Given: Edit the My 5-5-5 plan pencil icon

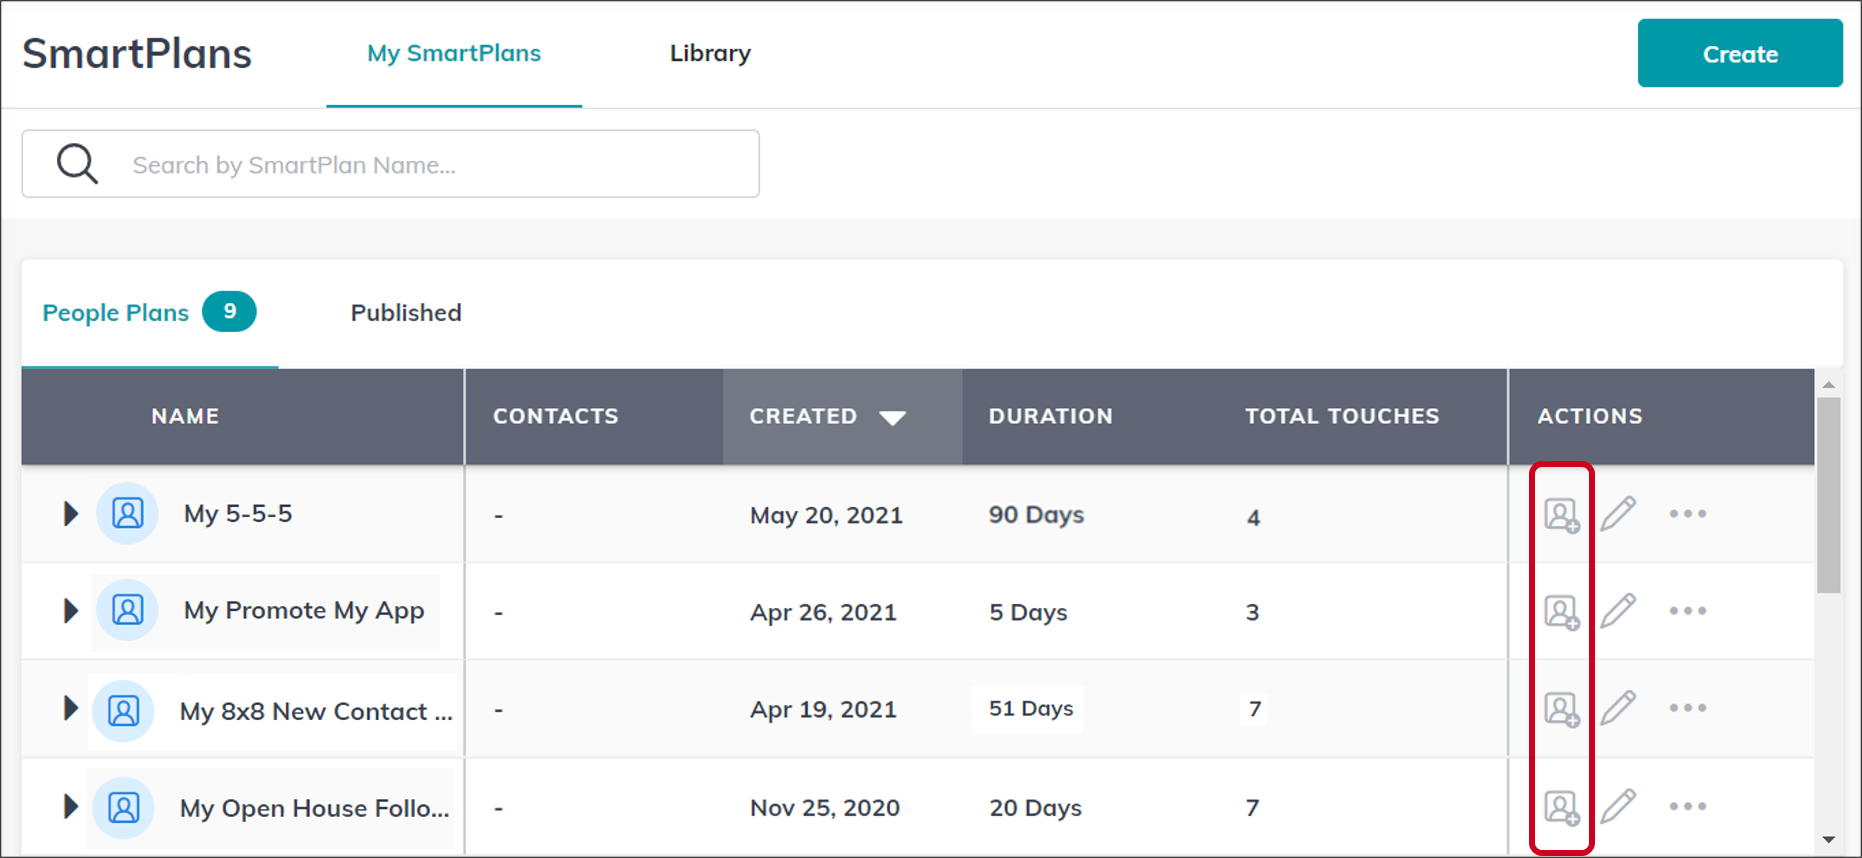Looking at the screenshot, I should 1618,514.
